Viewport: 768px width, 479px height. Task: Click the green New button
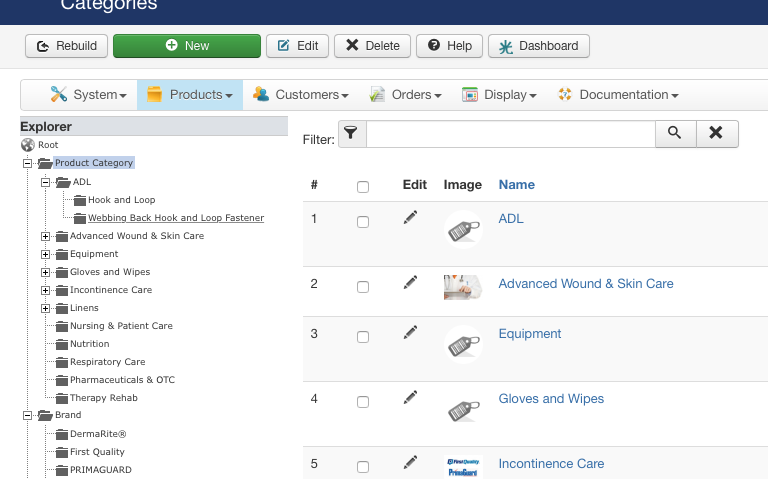pyautogui.click(x=187, y=46)
